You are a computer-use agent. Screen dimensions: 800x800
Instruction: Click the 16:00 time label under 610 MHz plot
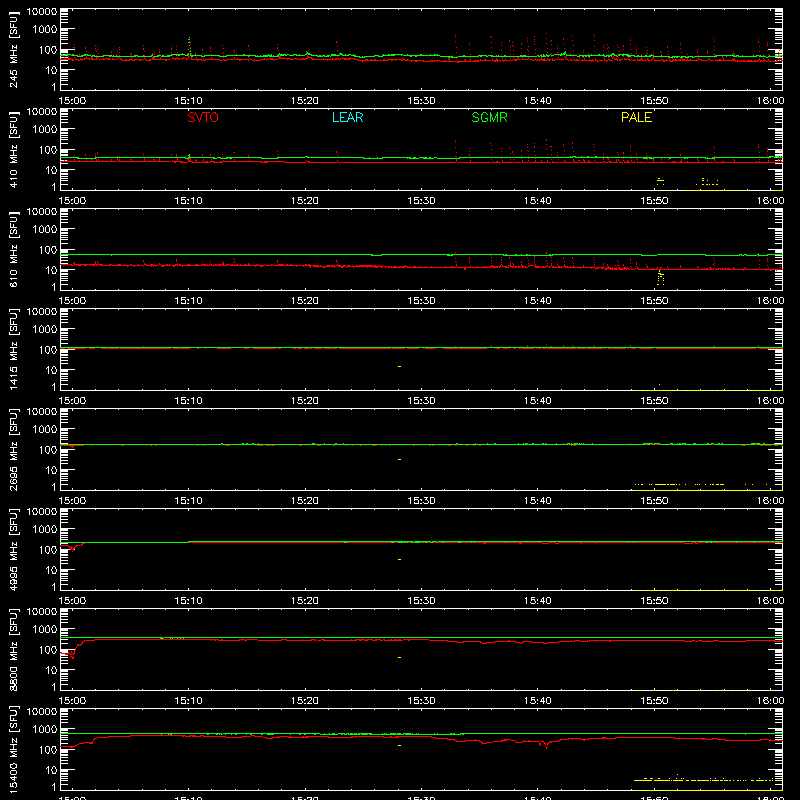(770, 301)
